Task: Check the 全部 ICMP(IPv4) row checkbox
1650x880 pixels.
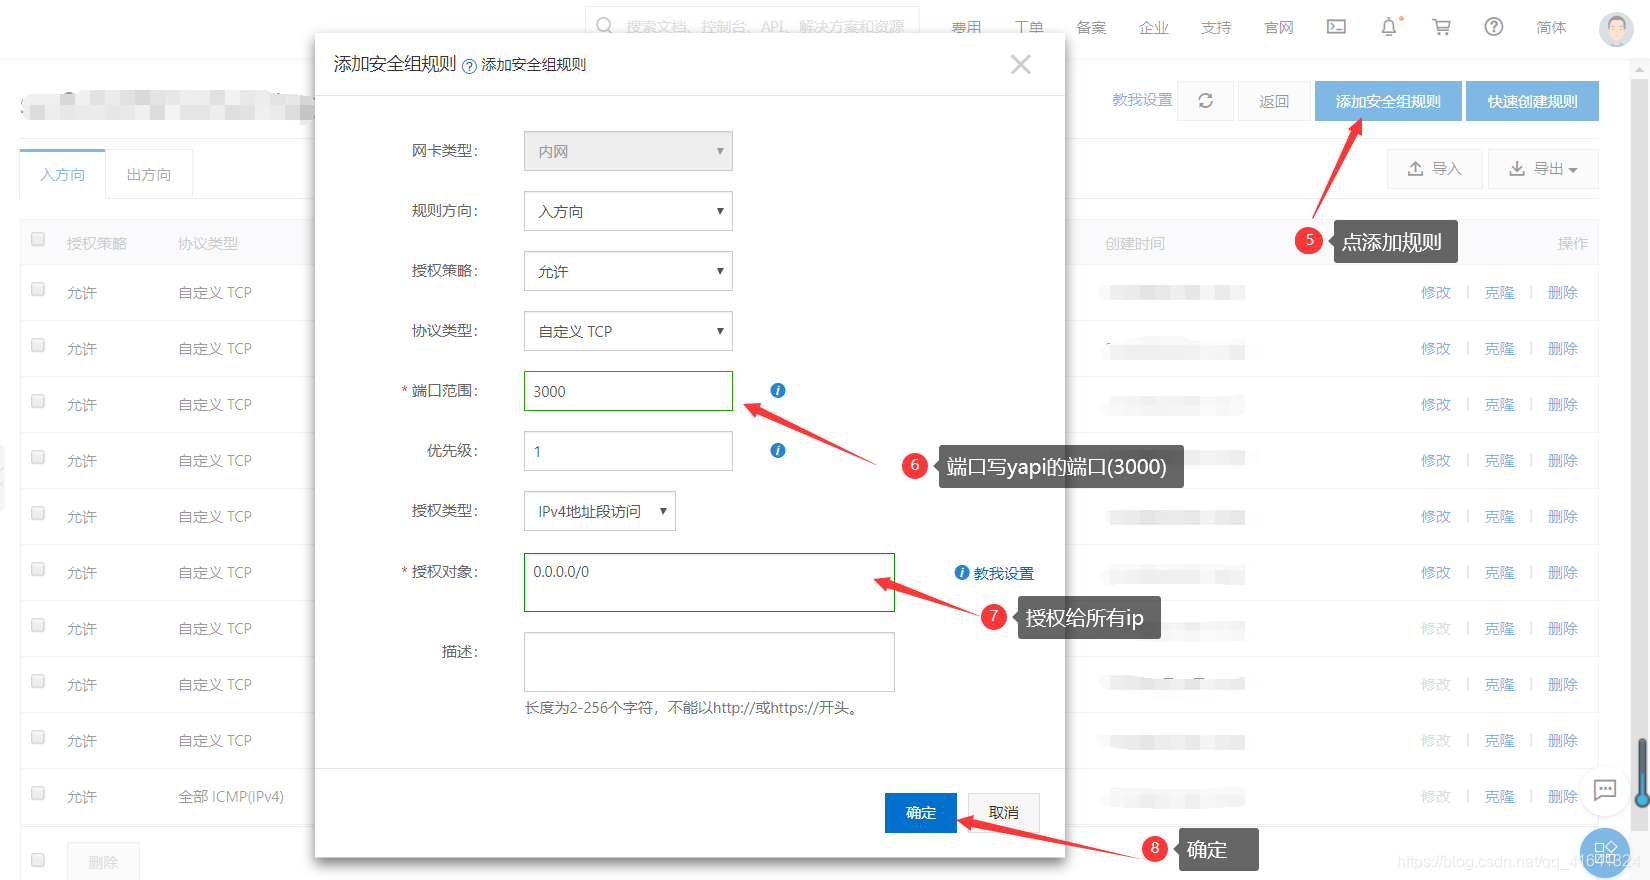Action: [x=38, y=793]
